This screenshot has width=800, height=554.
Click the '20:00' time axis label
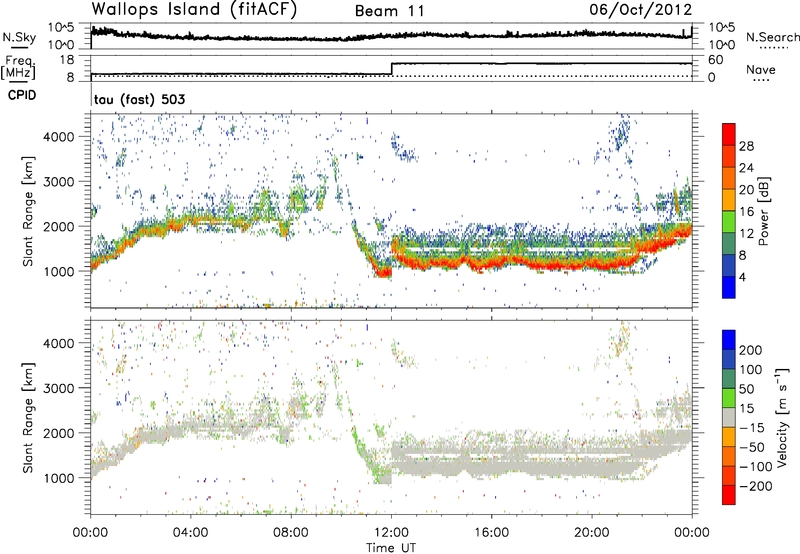592,533
